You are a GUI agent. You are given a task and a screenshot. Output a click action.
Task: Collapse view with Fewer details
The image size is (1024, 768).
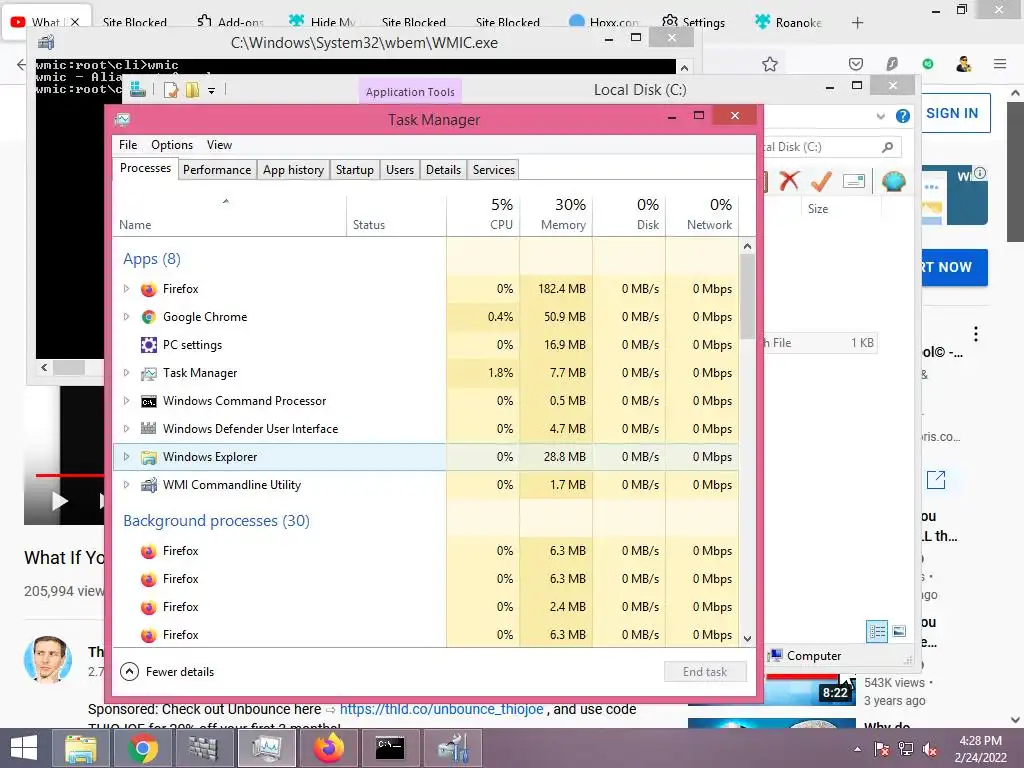(168, 671)
